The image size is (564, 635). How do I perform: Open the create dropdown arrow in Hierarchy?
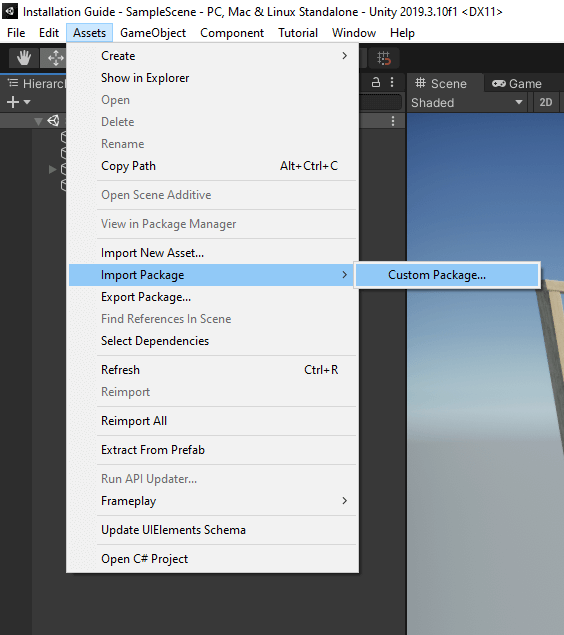(27, 102)
